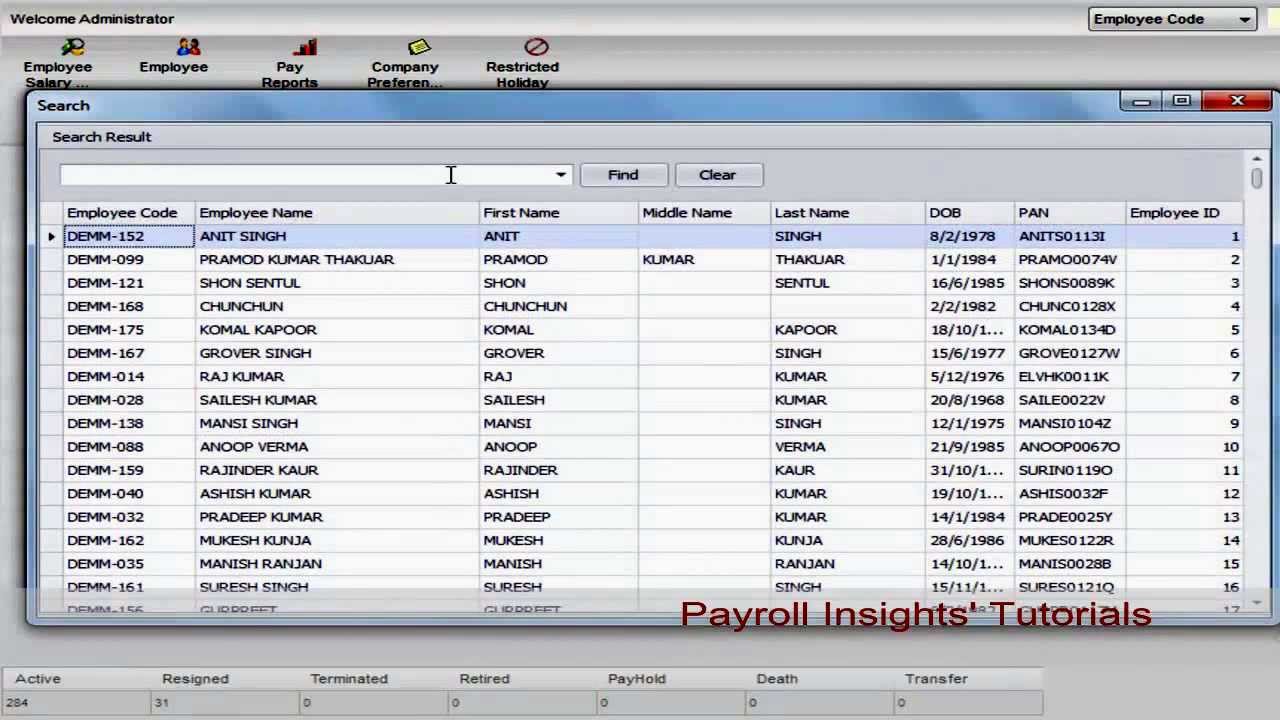Click the Active status label
1280x720 pixels.
click(x=38, y=679)
